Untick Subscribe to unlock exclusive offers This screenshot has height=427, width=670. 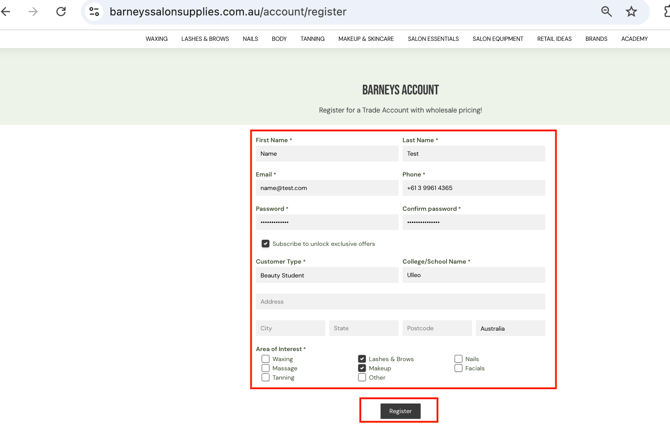coord(265,244)
